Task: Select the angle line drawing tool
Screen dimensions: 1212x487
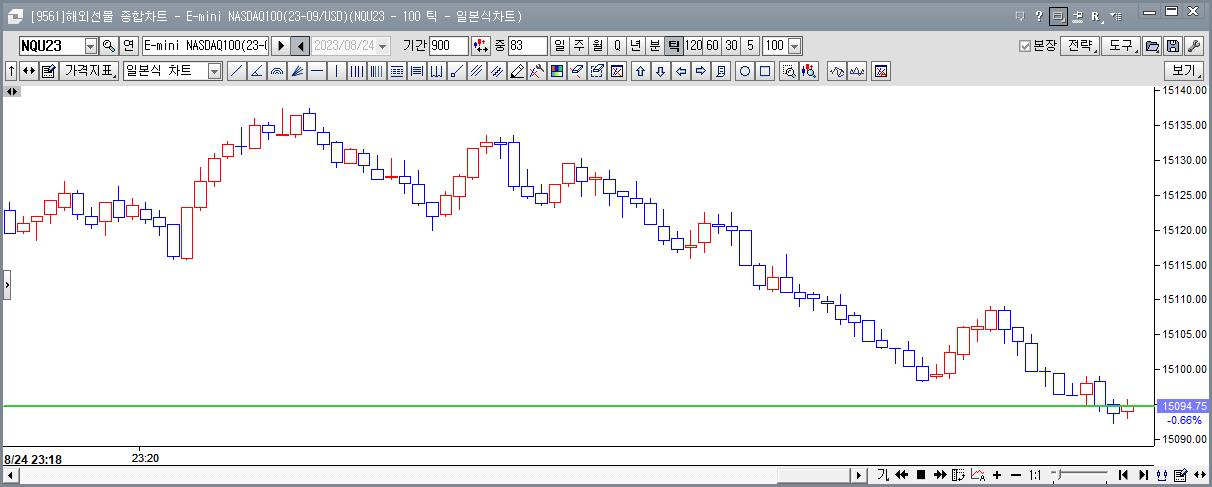Action: click(256, 71)
